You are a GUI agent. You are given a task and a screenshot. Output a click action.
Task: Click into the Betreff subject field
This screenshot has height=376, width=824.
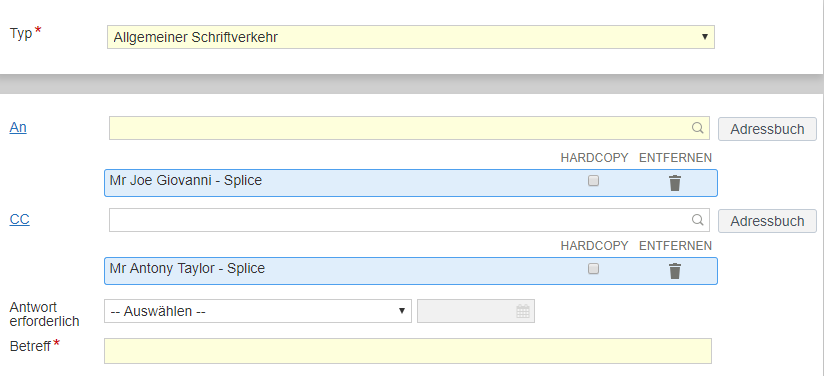click(408, 351)
